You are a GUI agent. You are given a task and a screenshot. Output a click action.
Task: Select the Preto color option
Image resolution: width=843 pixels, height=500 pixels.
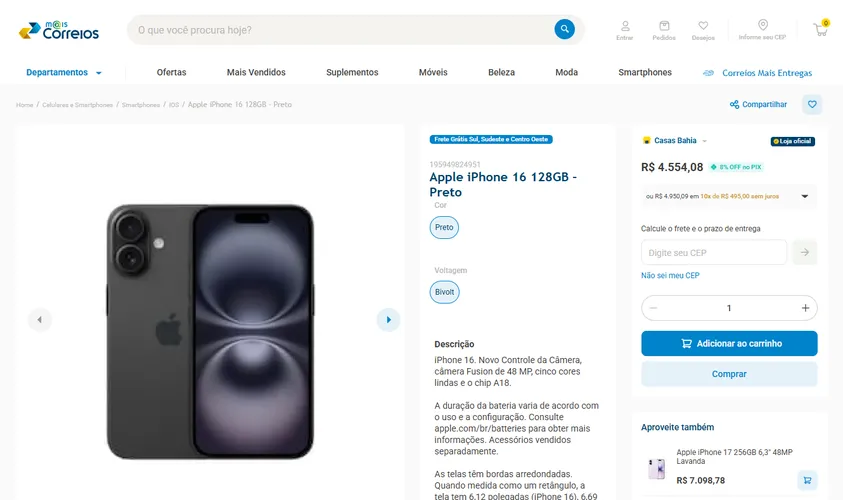click(x=444, y=227)
